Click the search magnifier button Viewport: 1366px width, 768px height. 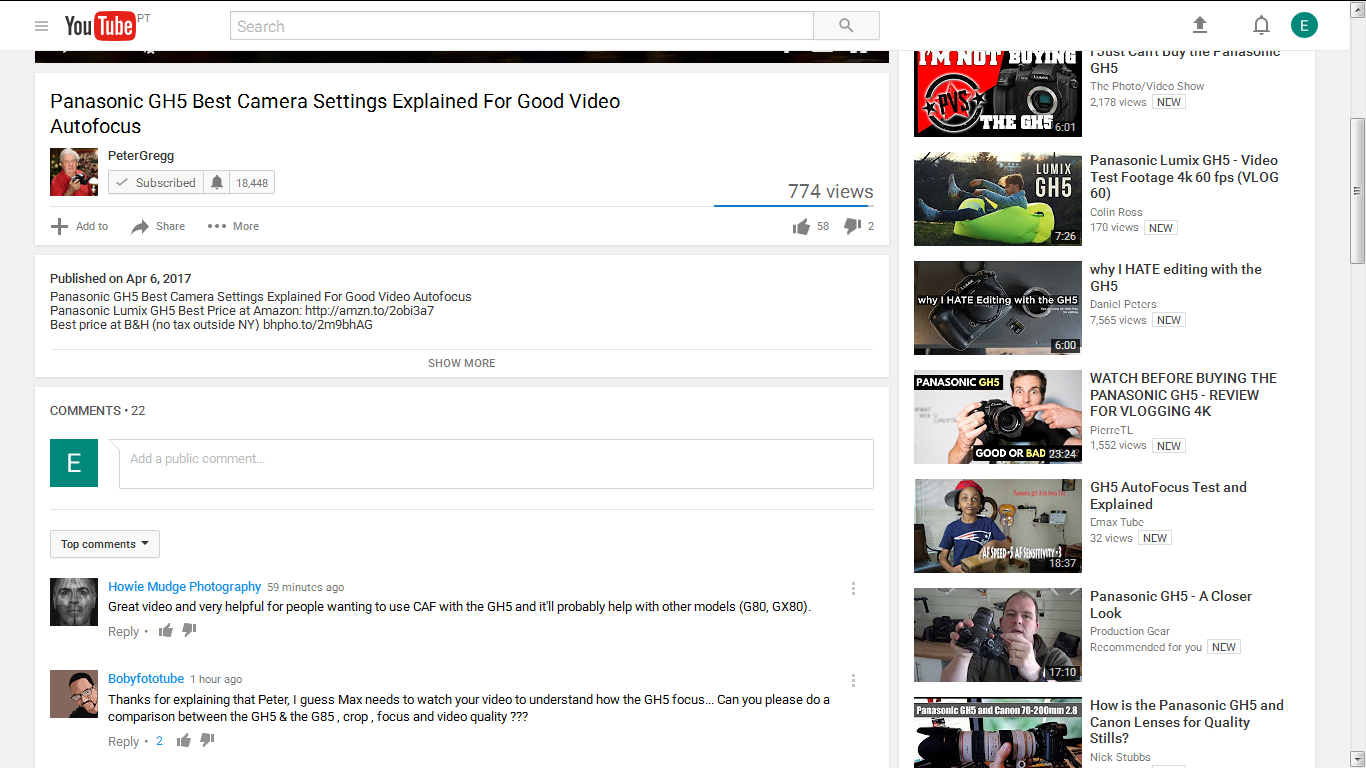pos(846,26)
